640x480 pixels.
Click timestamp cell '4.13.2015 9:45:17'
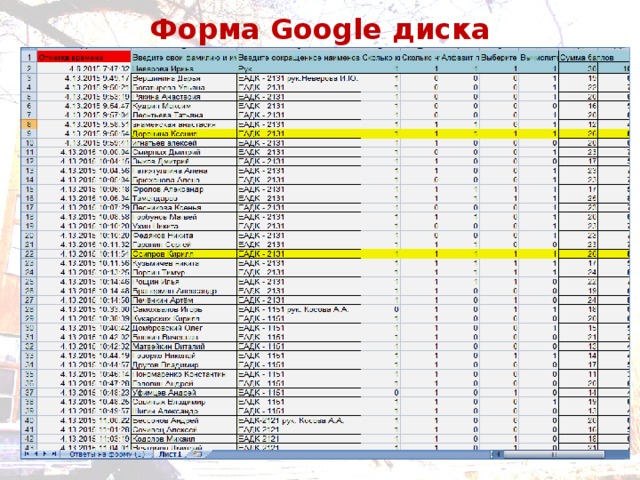click(x=84, y=78)
